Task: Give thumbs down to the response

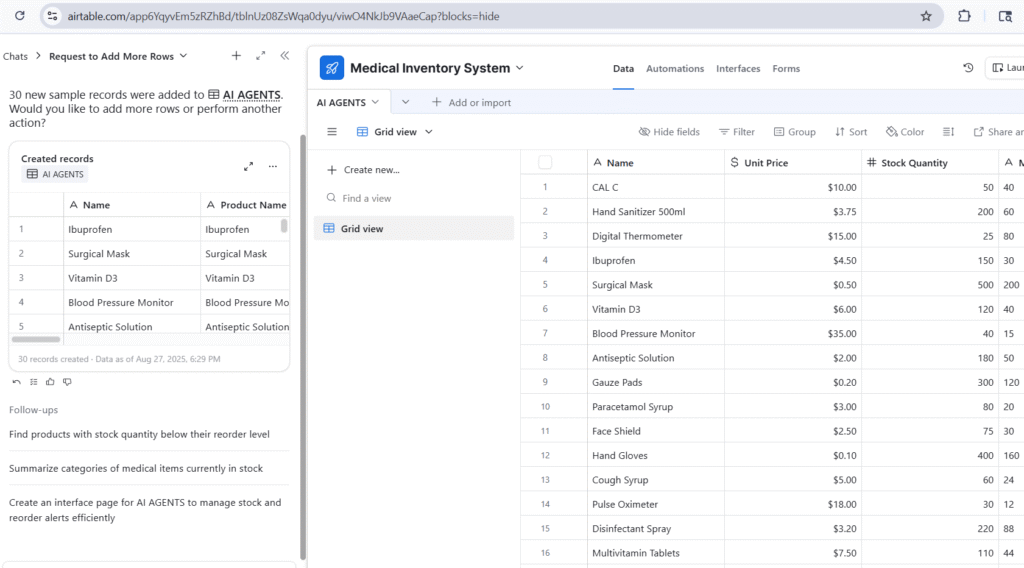Action: [67, 381]
